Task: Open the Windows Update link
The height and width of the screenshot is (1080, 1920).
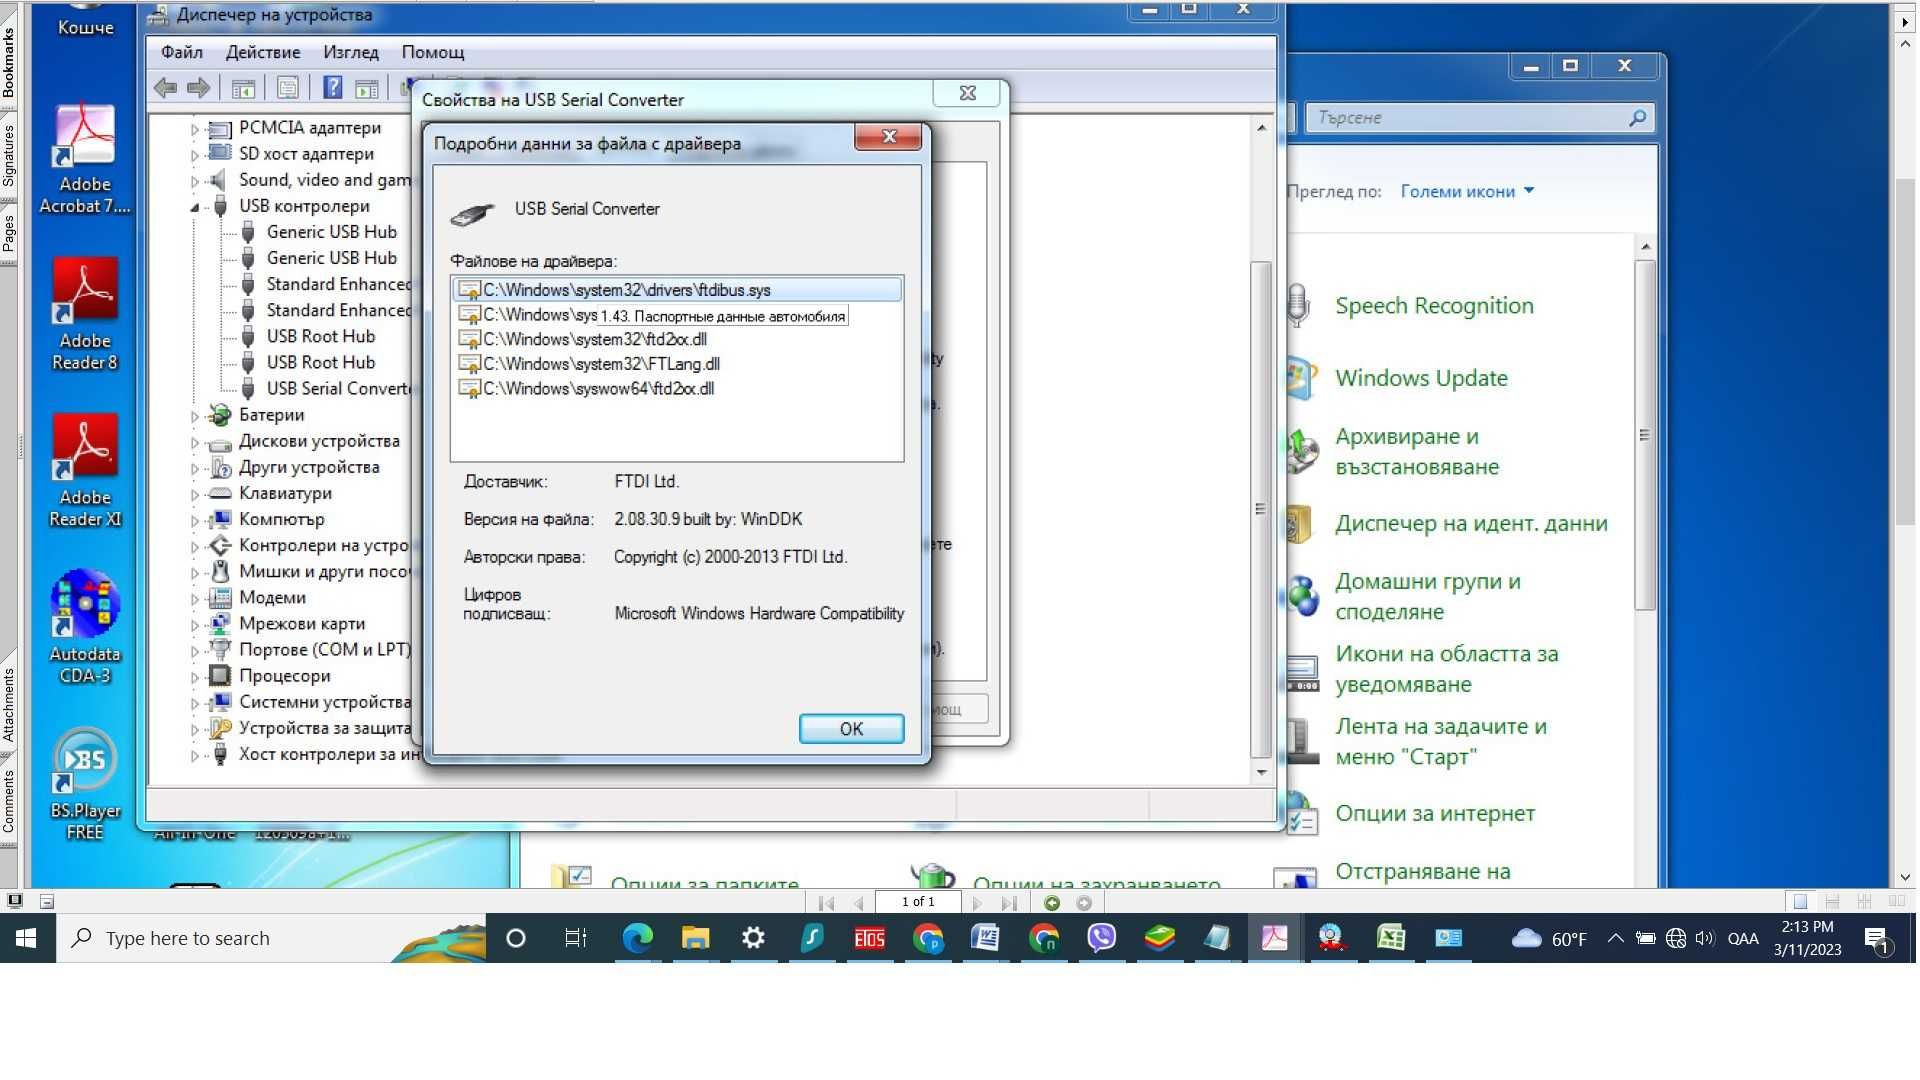Action: pyautogui.click(x=1421, y=378)
